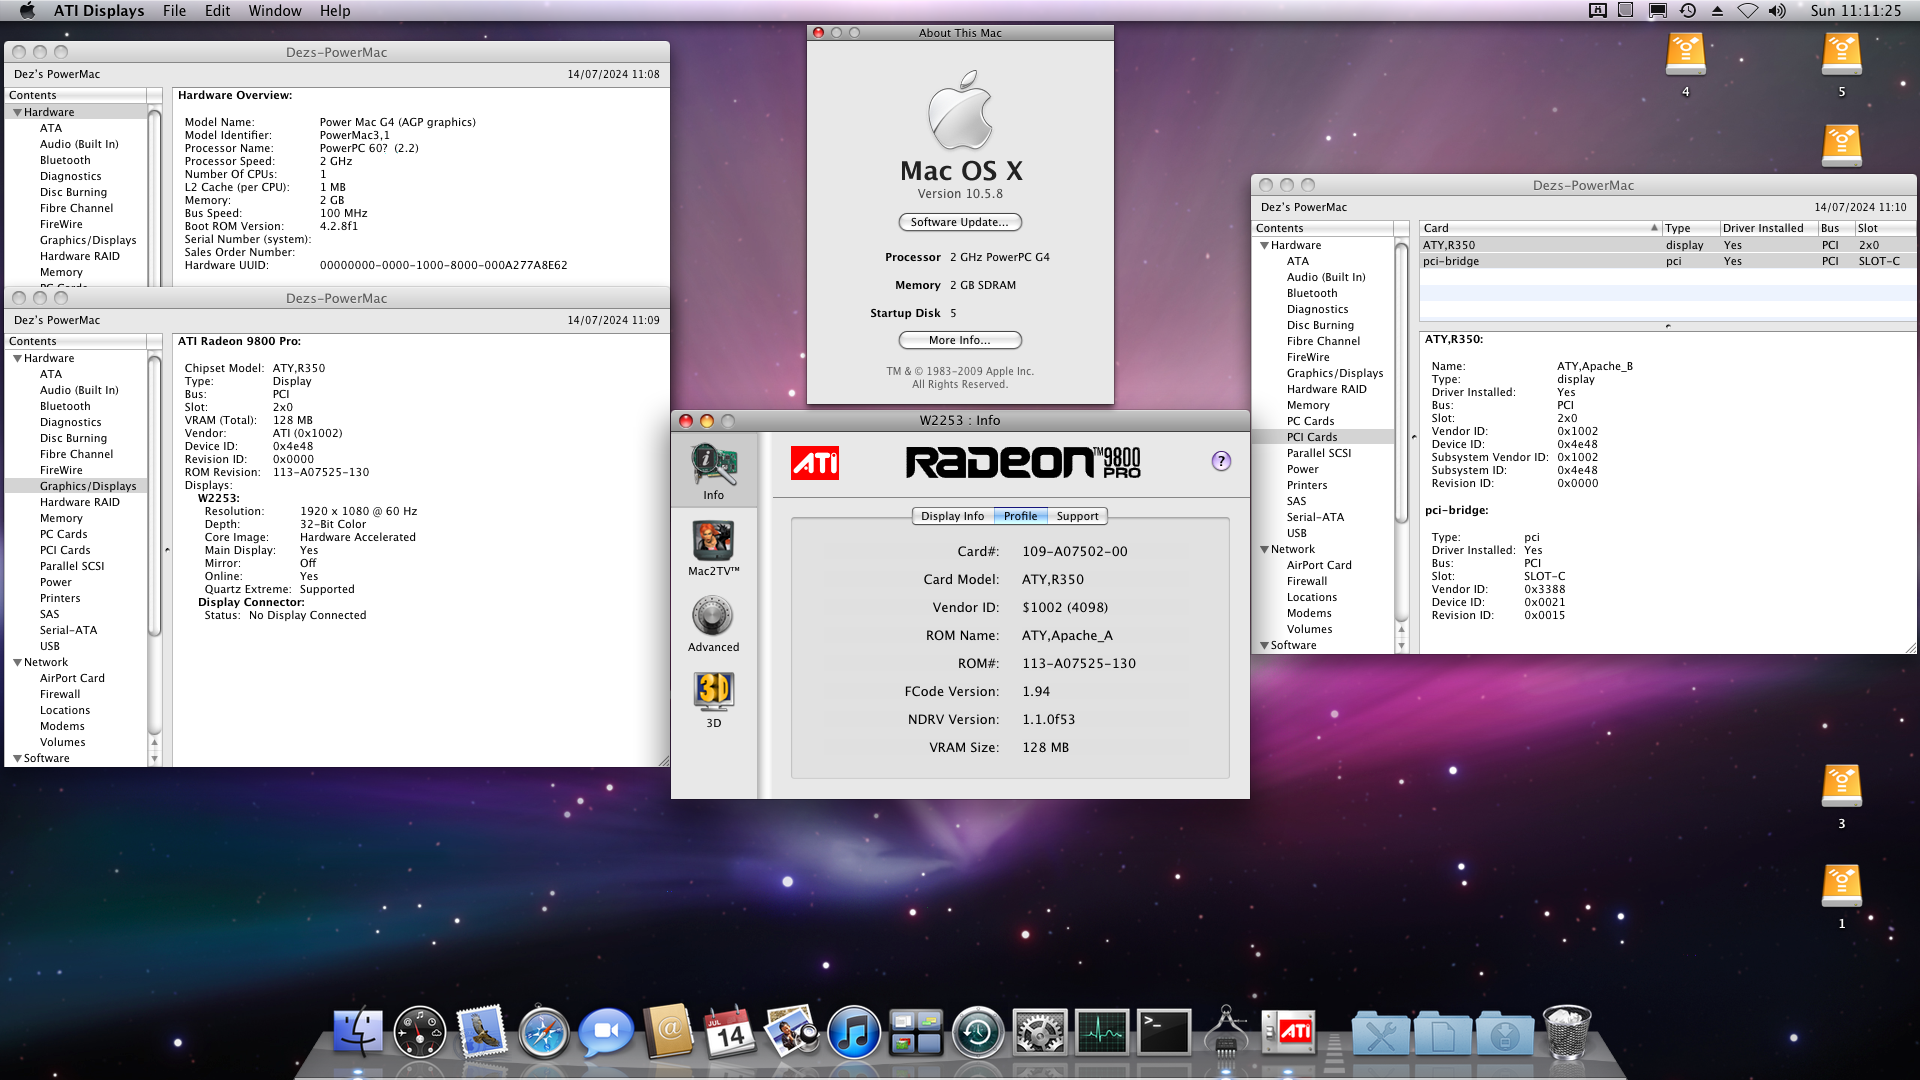1920x1080 pixels.
Task: Switch to Display Info tab
Action: (x=952, y=516)
